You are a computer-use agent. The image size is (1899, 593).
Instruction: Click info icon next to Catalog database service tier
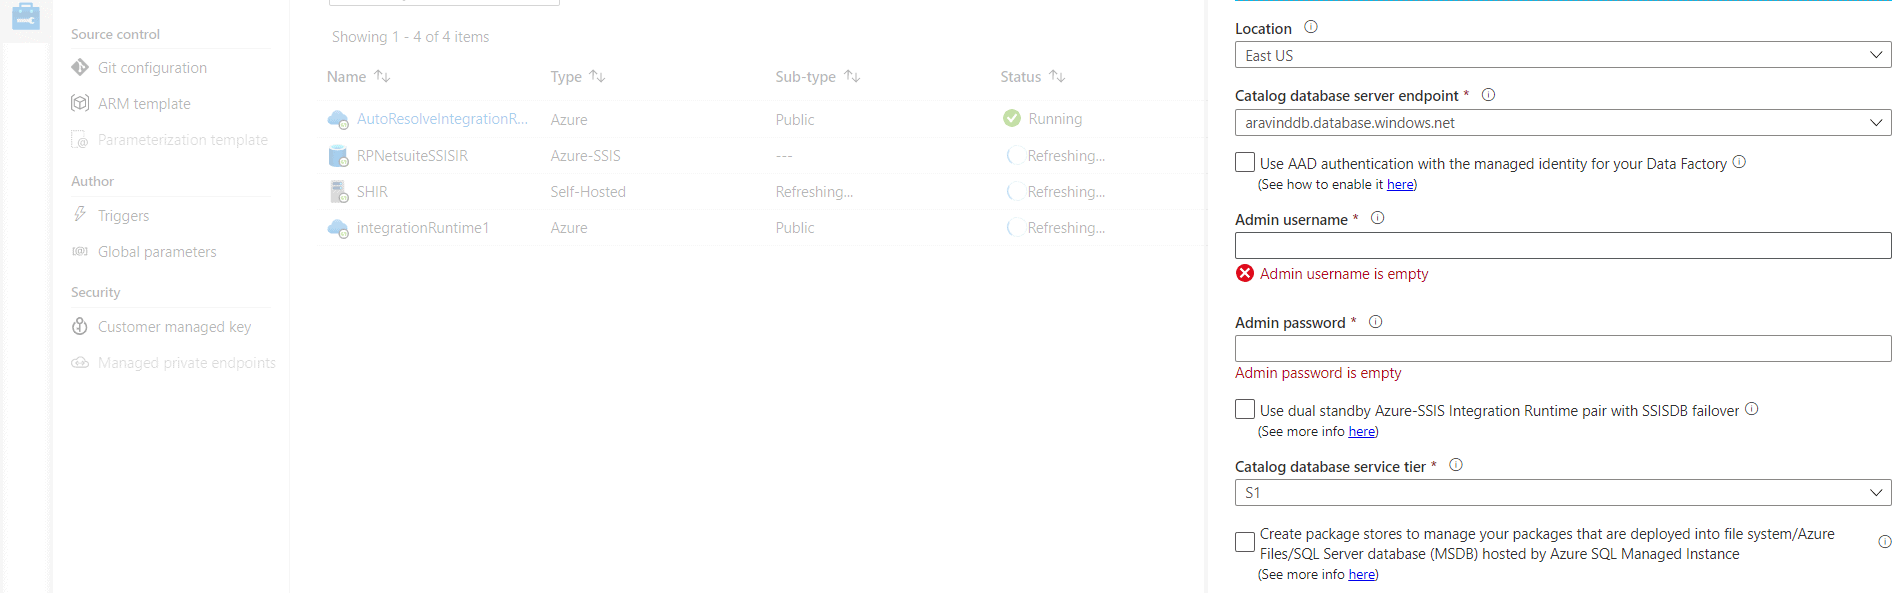pyautogui.click(x=1456, y=465)
